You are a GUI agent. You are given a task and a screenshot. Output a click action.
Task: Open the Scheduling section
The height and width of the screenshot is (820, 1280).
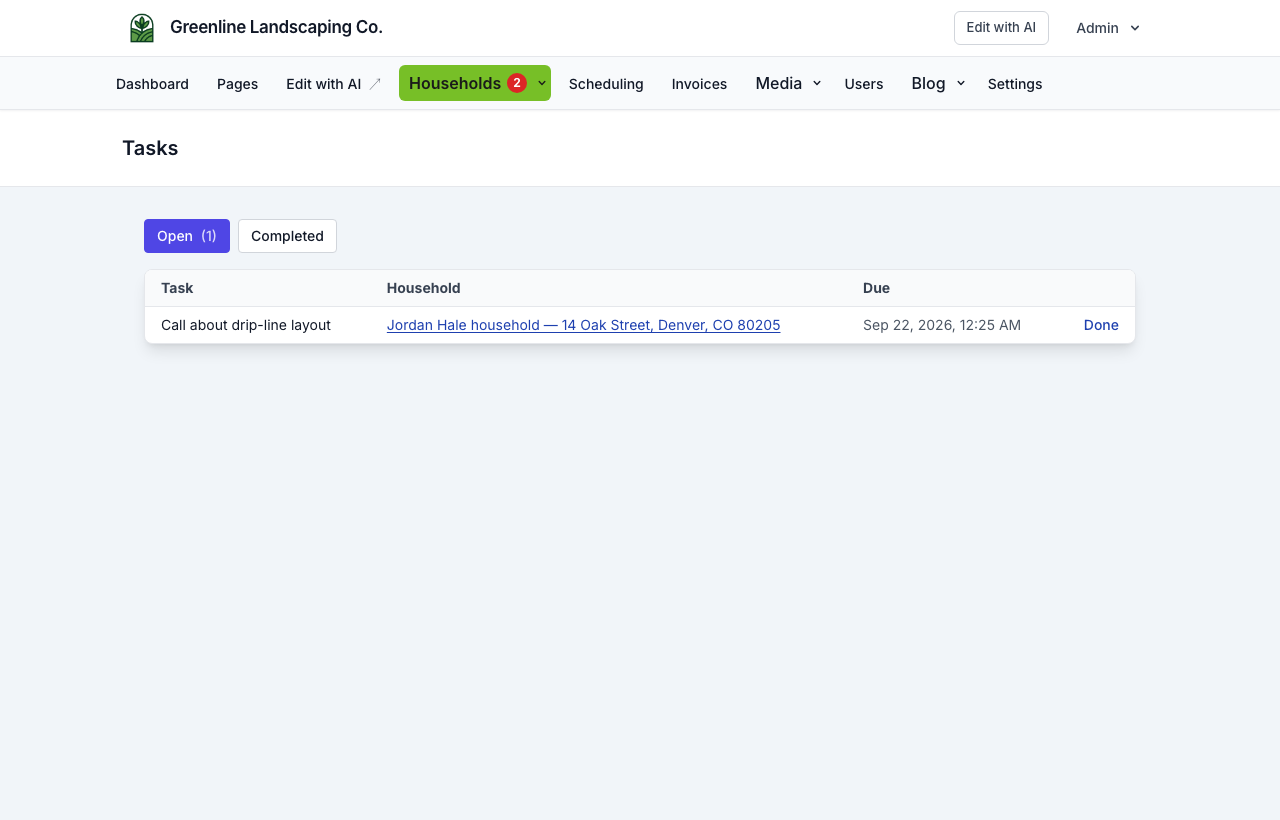[606, 84]
